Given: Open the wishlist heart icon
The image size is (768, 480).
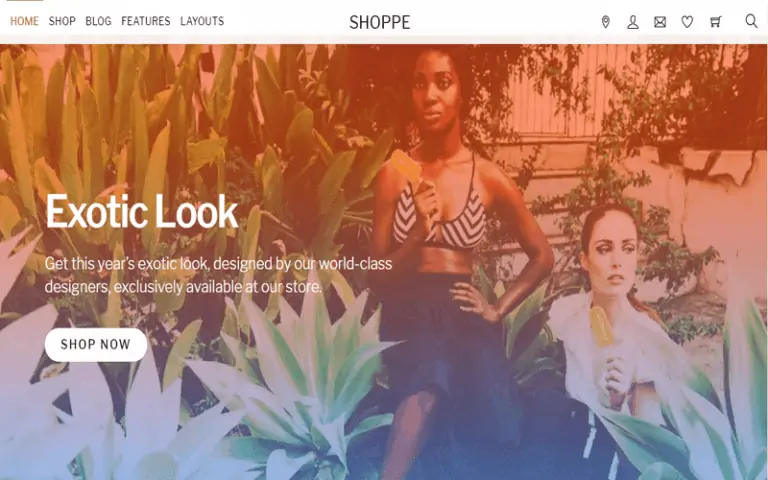Looking at the screenshot, I should pyautogui.click(x=687, y=22).
